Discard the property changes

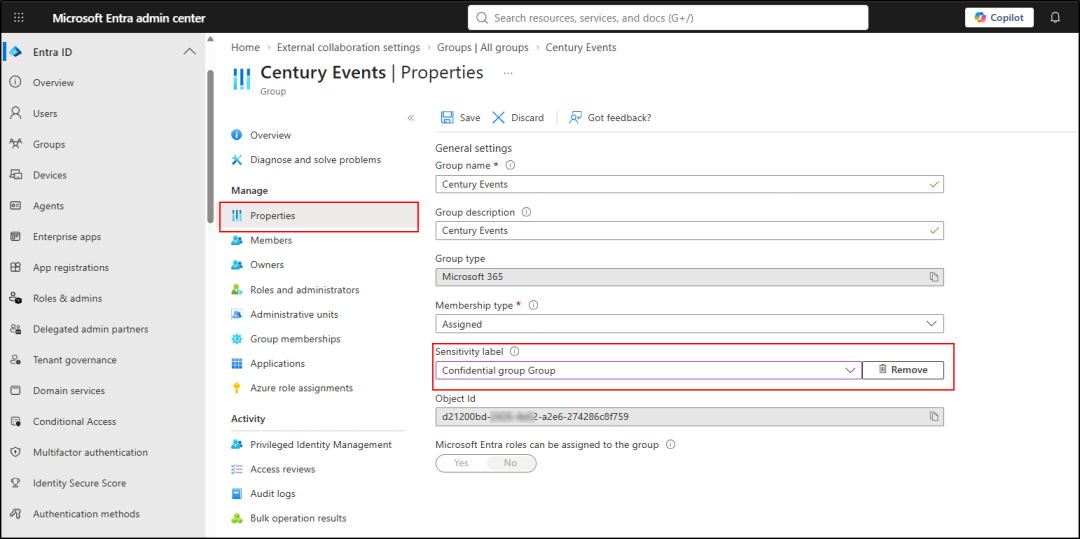point(518,118)
